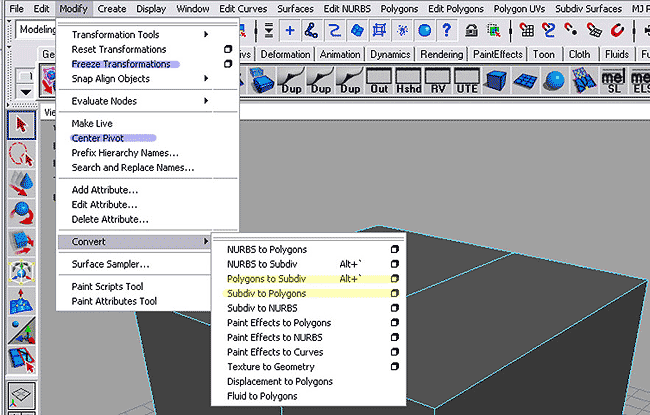This screenshot has width=650, height=415.
Task: Switch to the Deformation shelf tab
Action: (x=285, y=54)
